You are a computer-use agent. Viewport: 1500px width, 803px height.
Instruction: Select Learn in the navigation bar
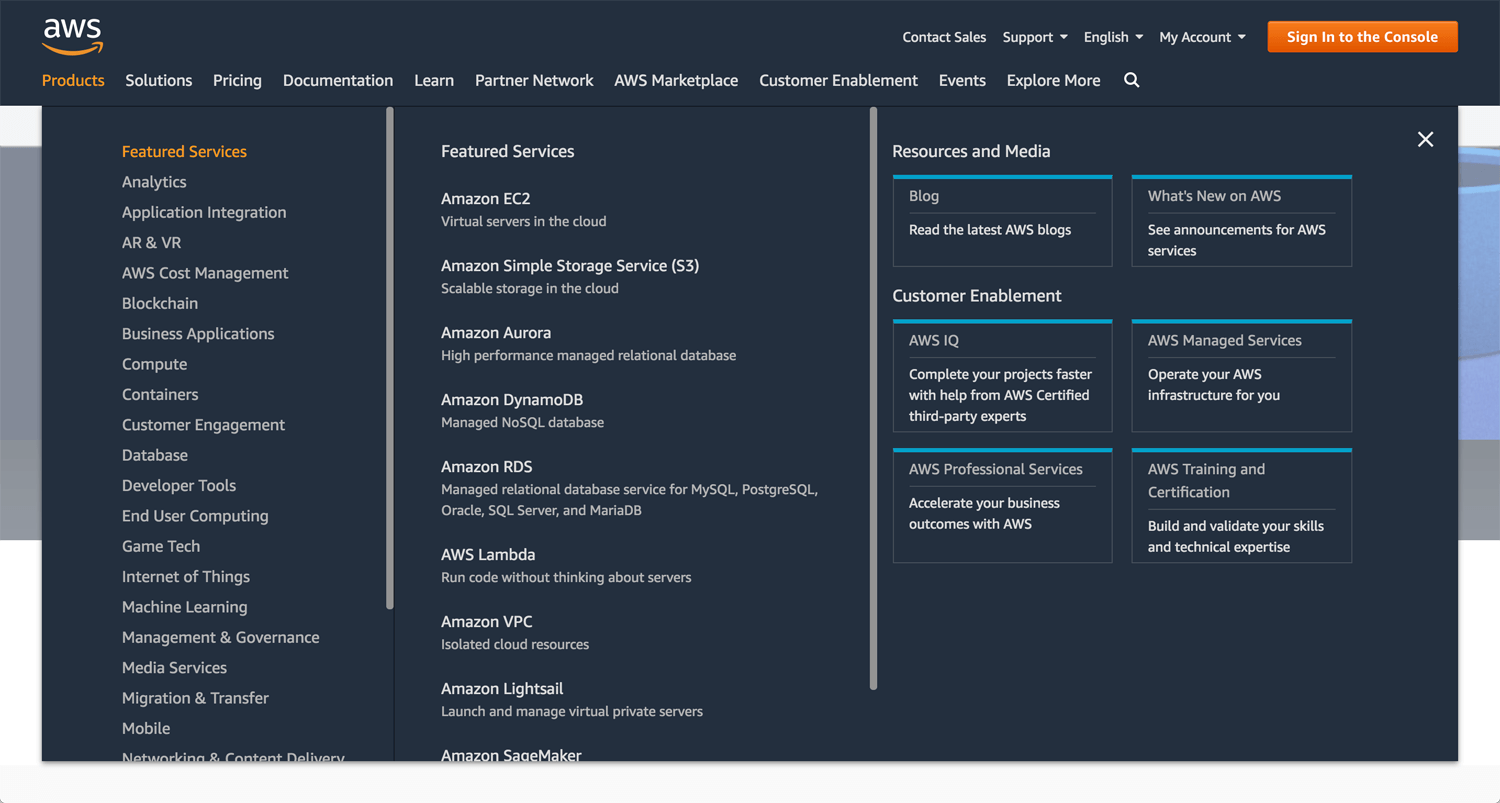click(434, 80)
